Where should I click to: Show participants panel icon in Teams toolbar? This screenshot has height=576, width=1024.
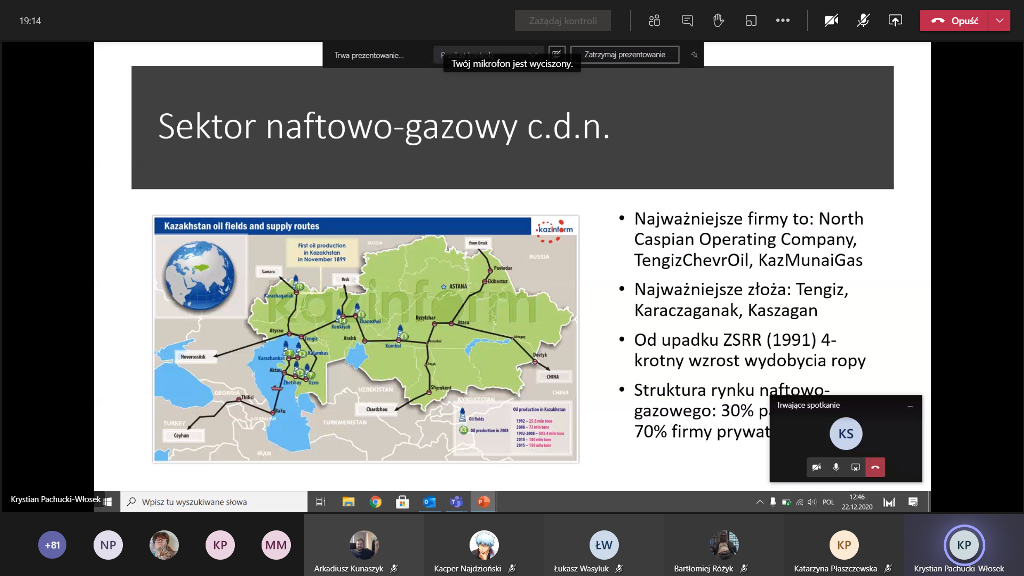pos(654,20)
